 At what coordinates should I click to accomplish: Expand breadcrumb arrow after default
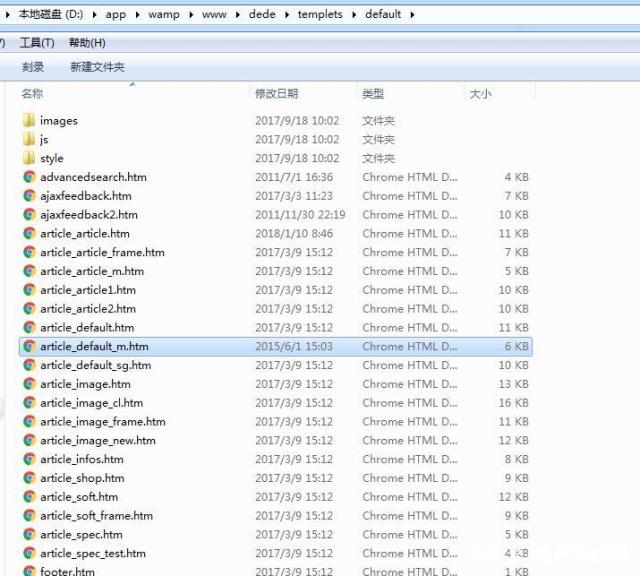[x=412, y=15]
